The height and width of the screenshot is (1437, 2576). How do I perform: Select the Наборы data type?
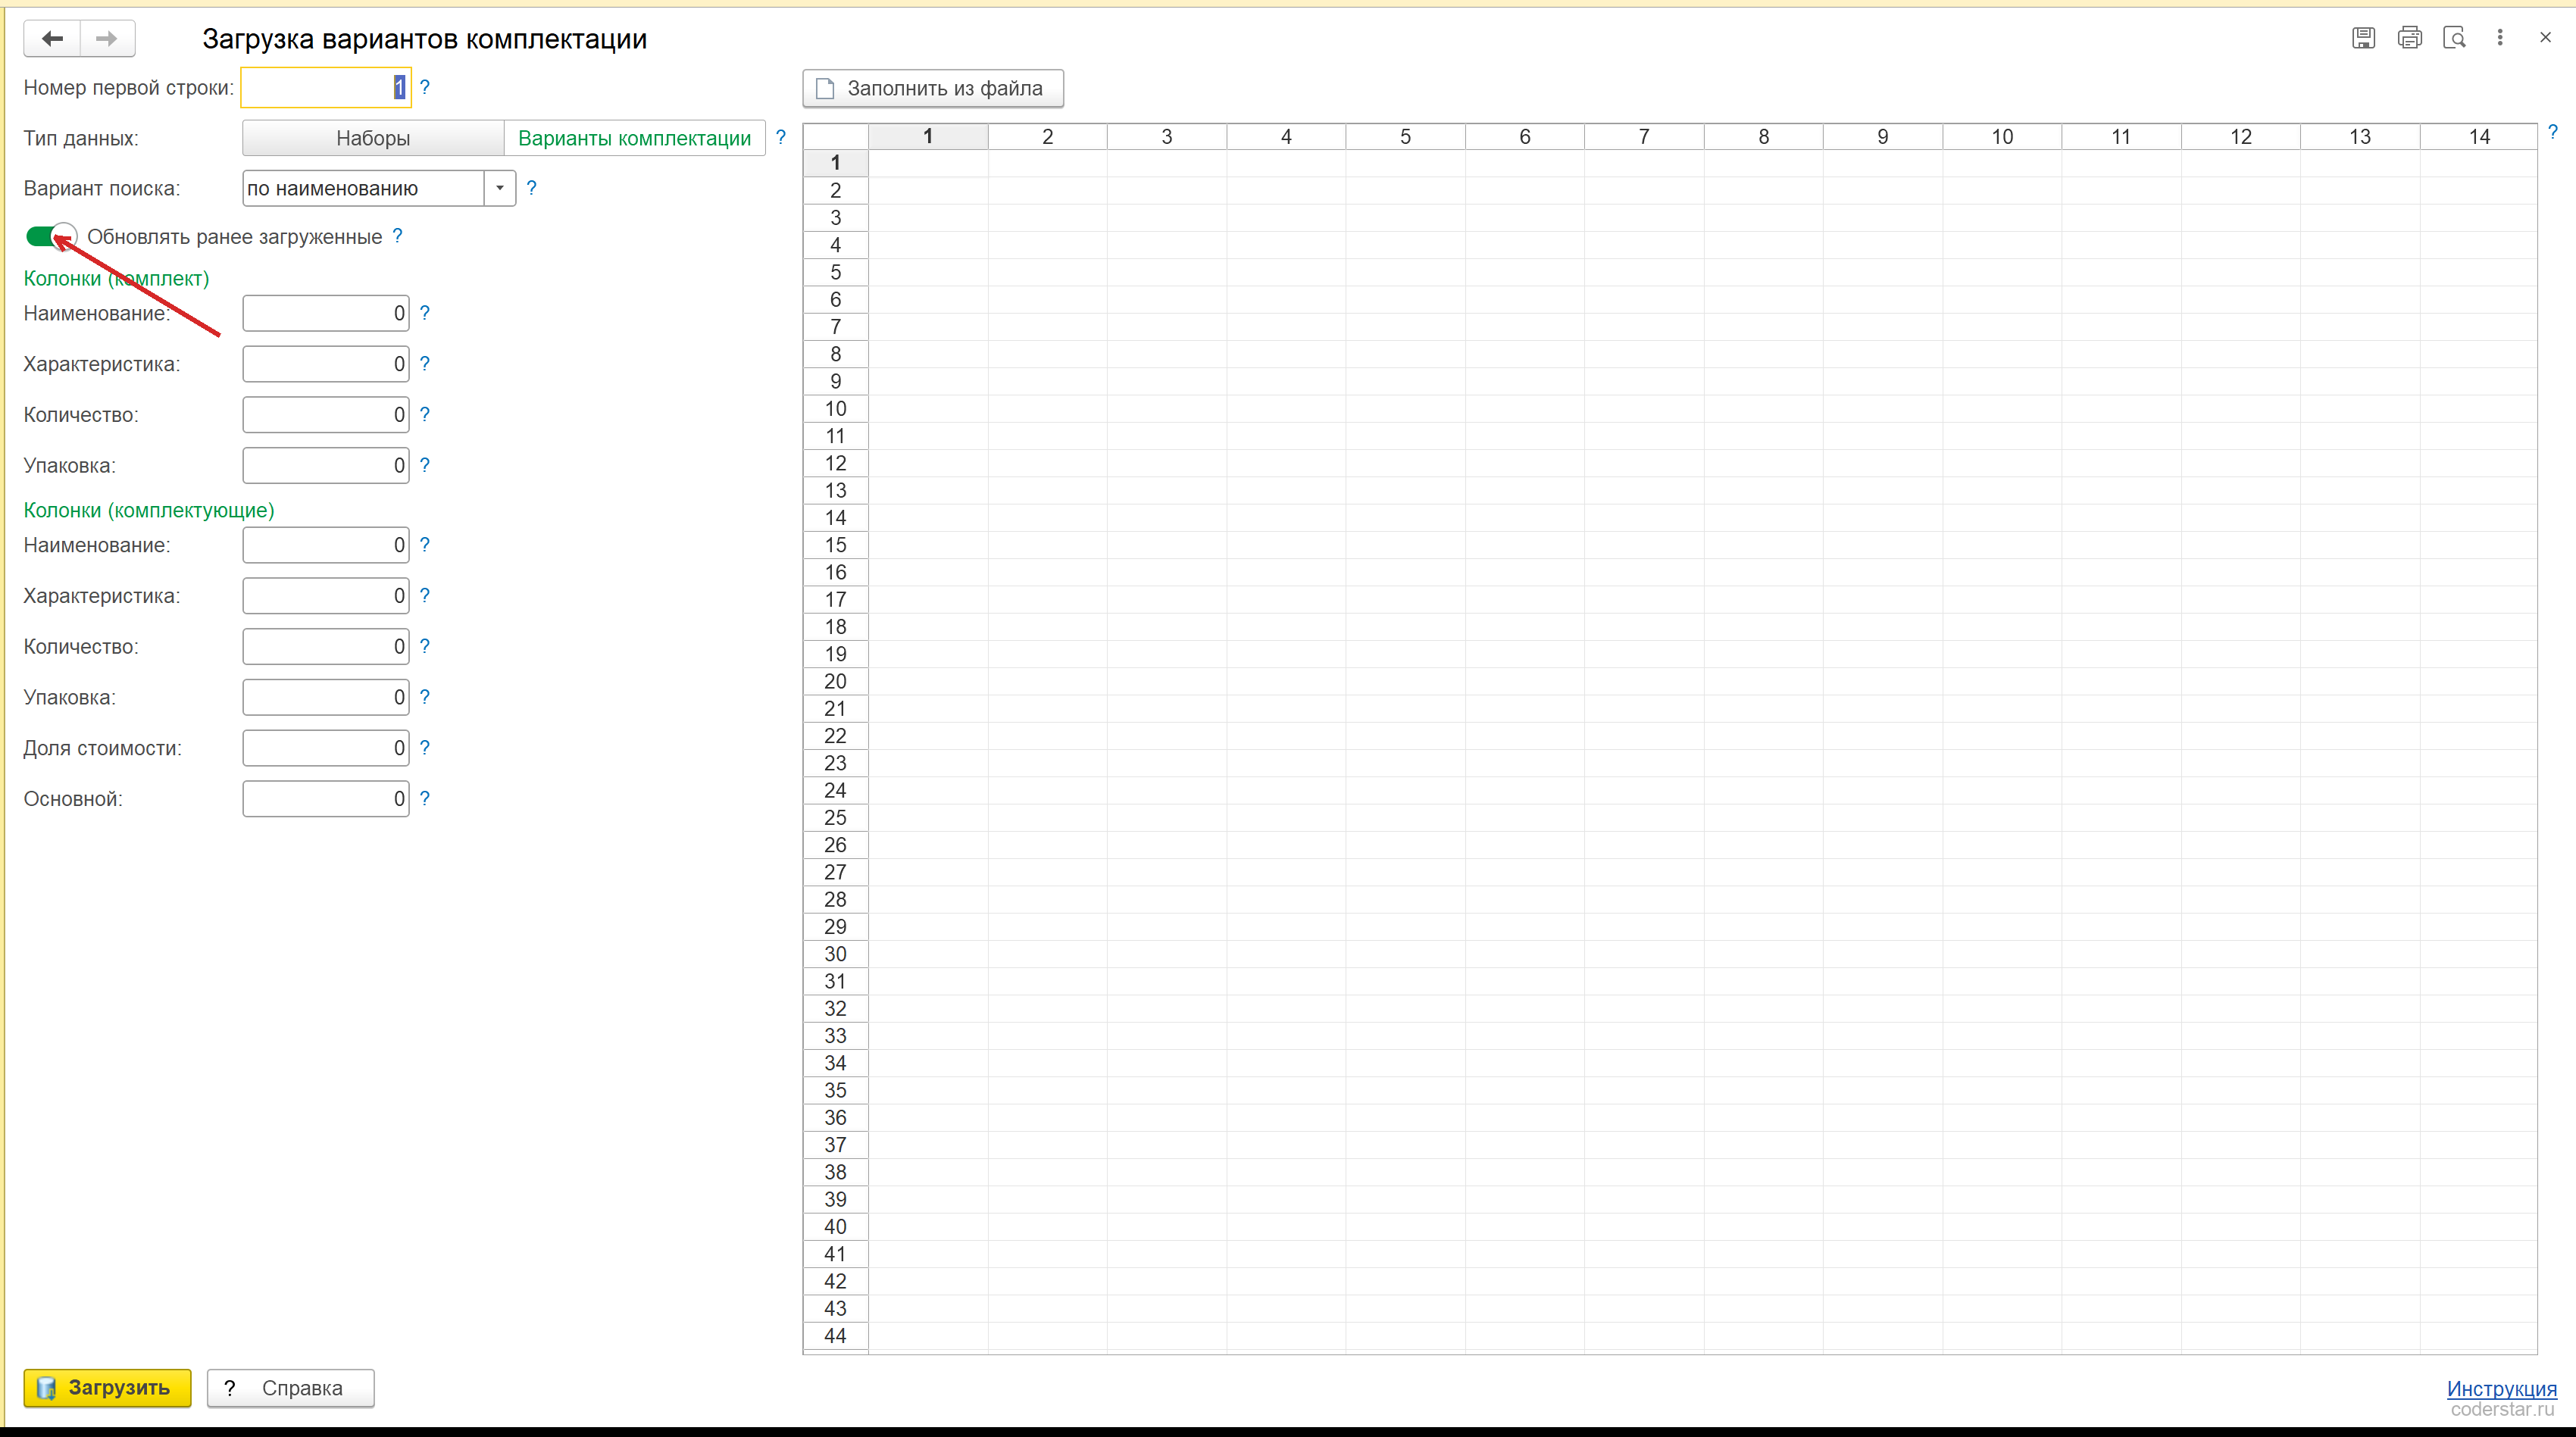[x=373, y=138]
